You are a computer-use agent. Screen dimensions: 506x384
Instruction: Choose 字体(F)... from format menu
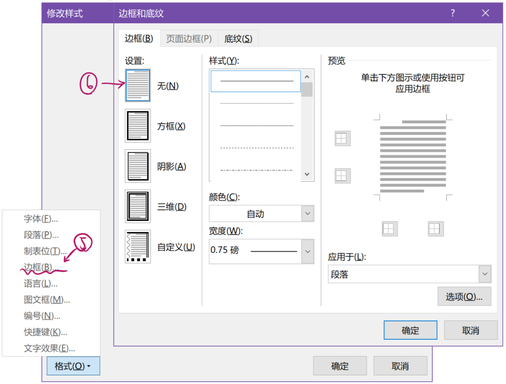tap(41, 219)
